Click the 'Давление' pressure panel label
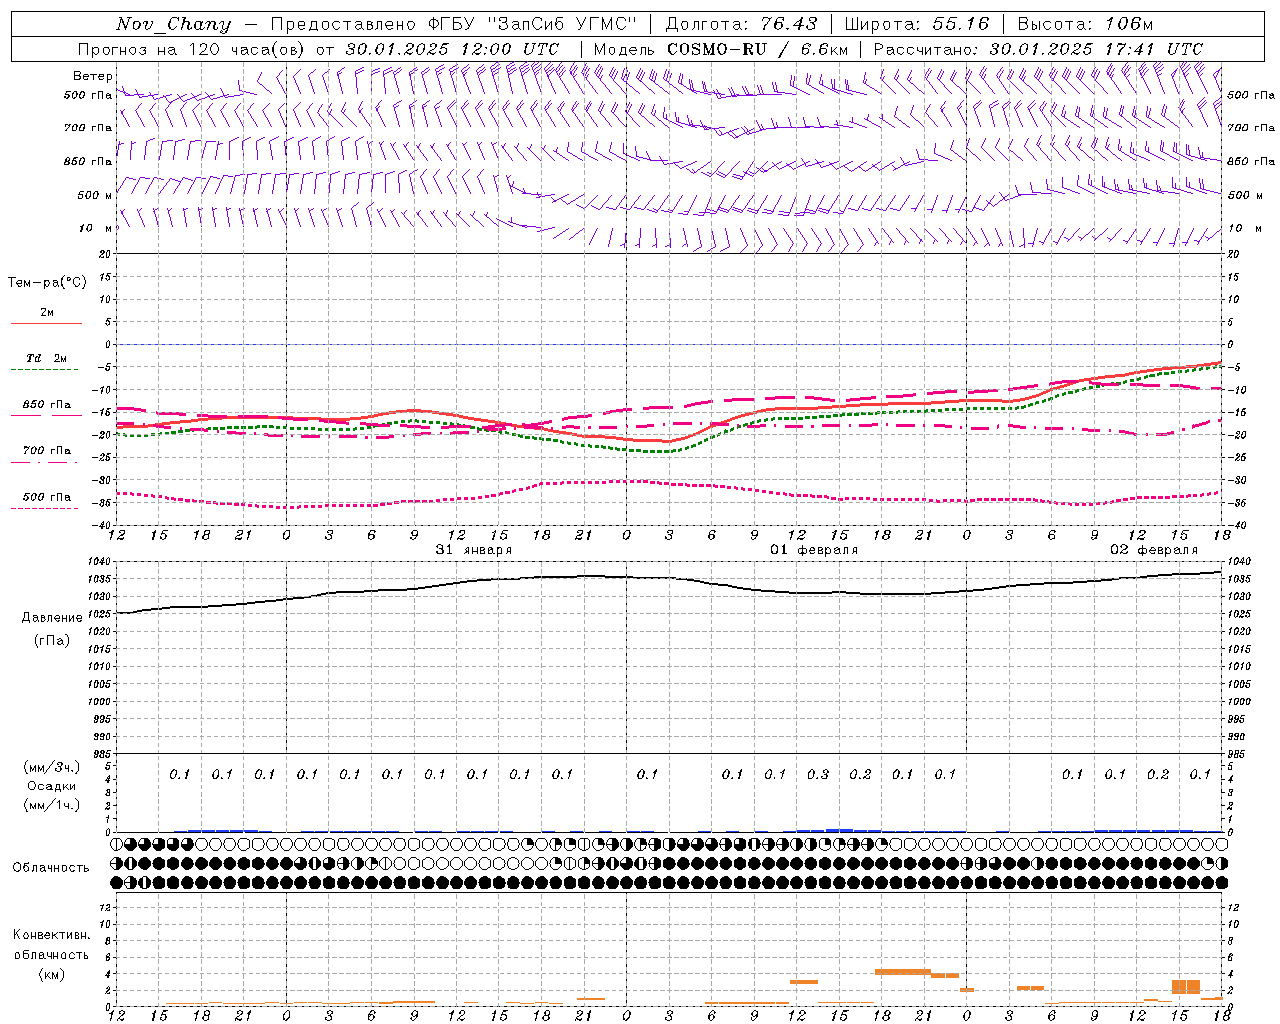Viewport: 1280px width, 1024px height. point(52,618)
